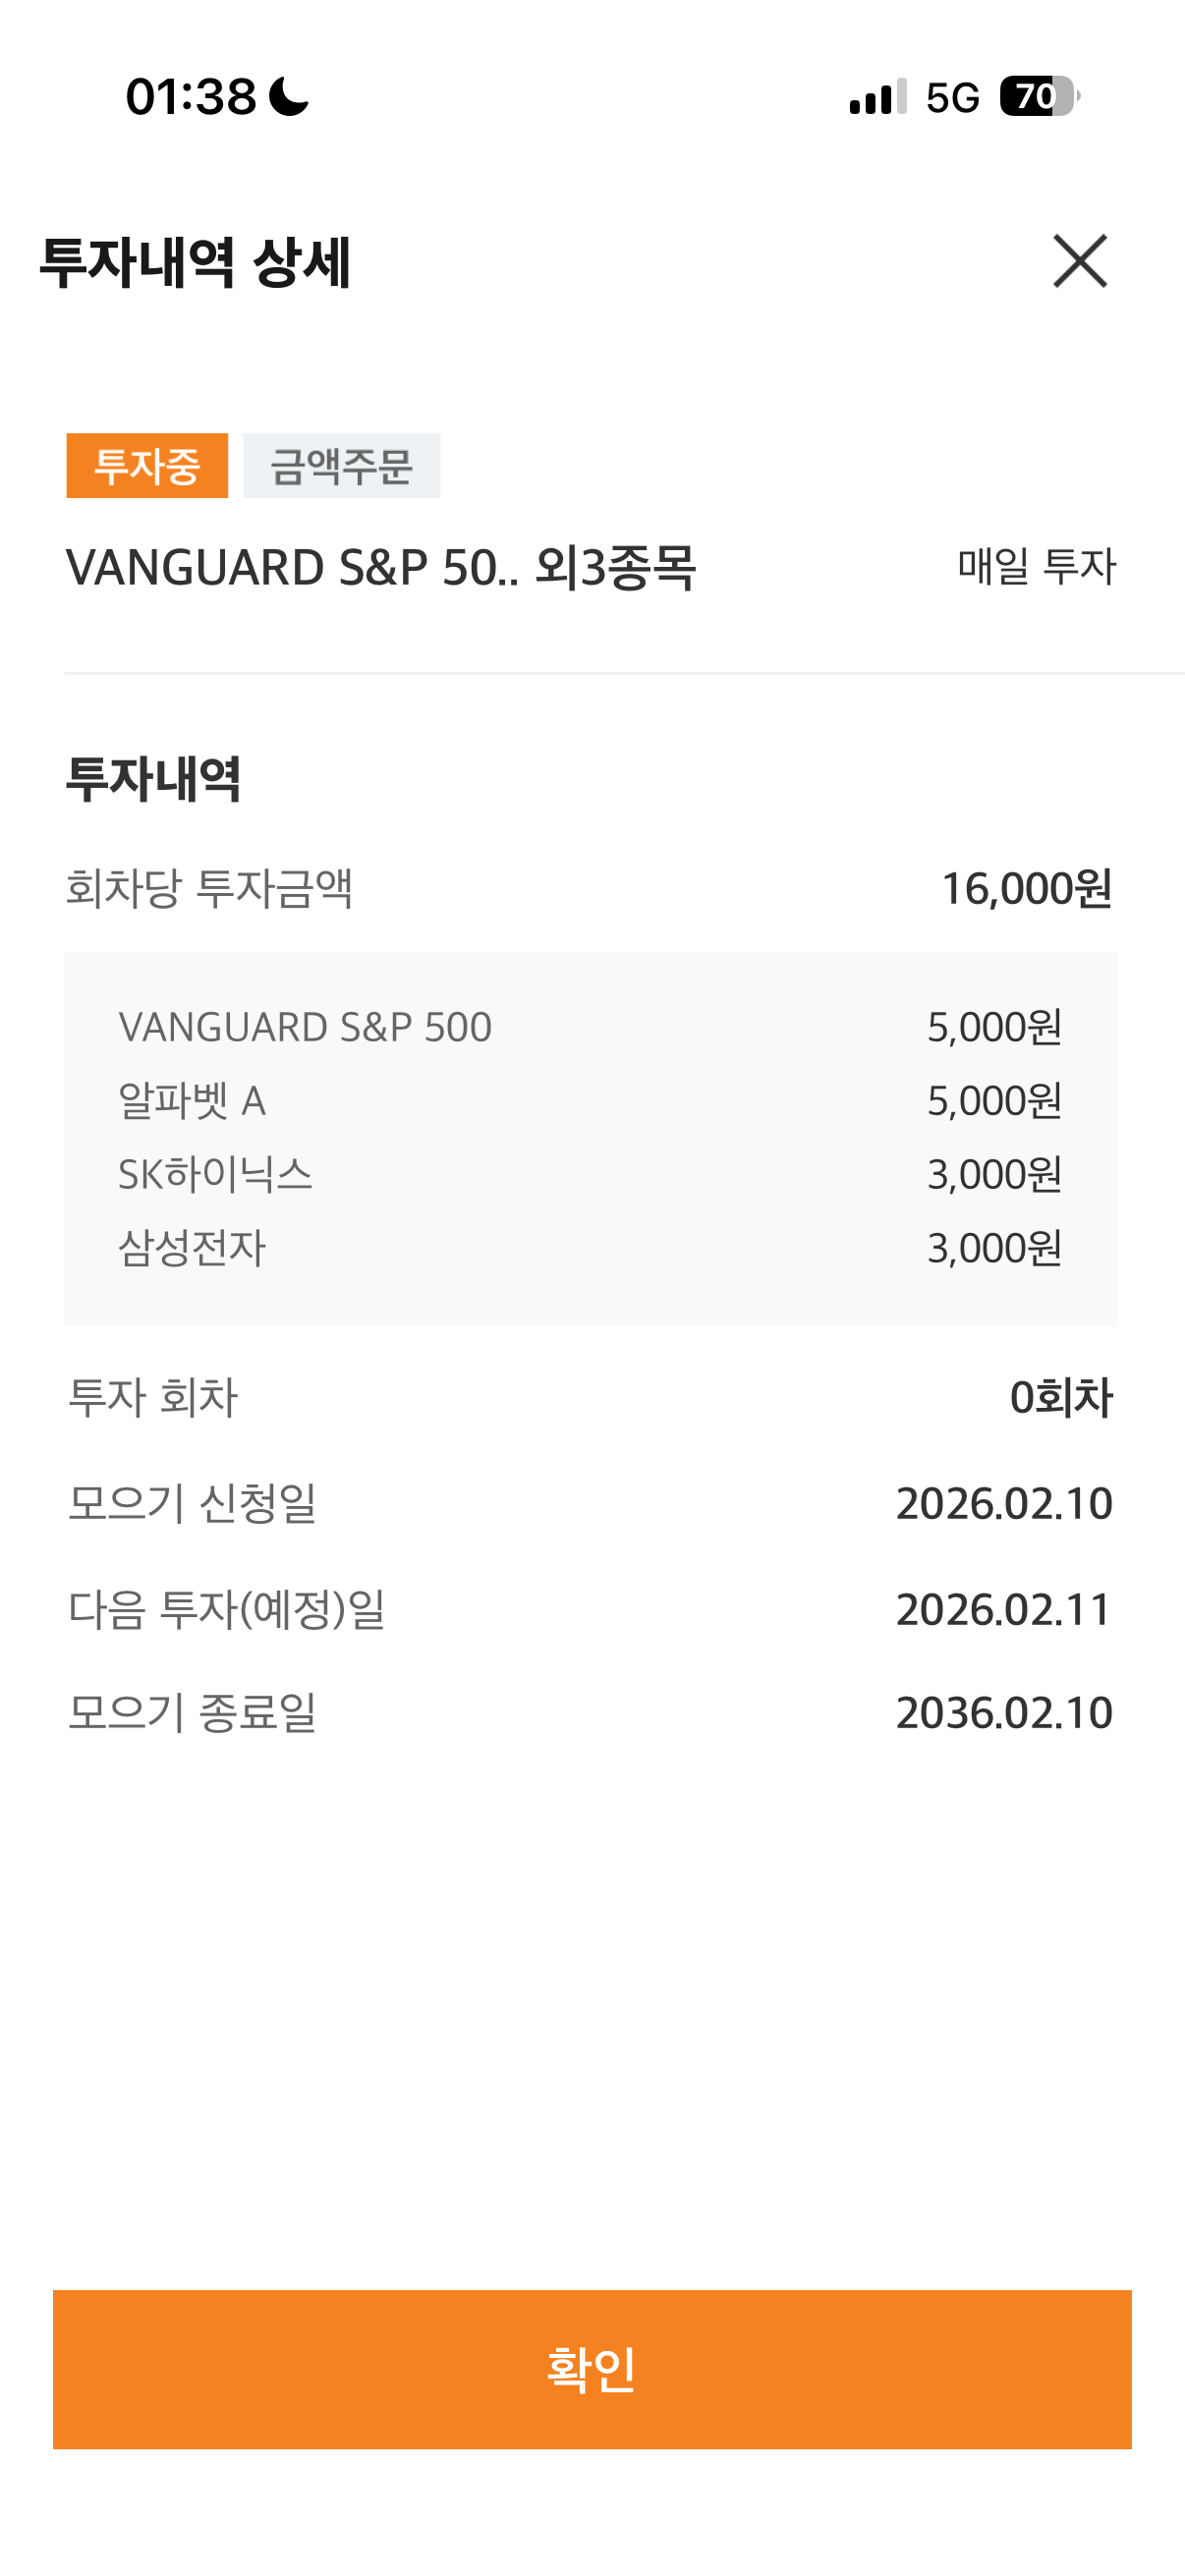
Task: Tap the 16,000원 investment amount per round
Action: point(1027,889)
